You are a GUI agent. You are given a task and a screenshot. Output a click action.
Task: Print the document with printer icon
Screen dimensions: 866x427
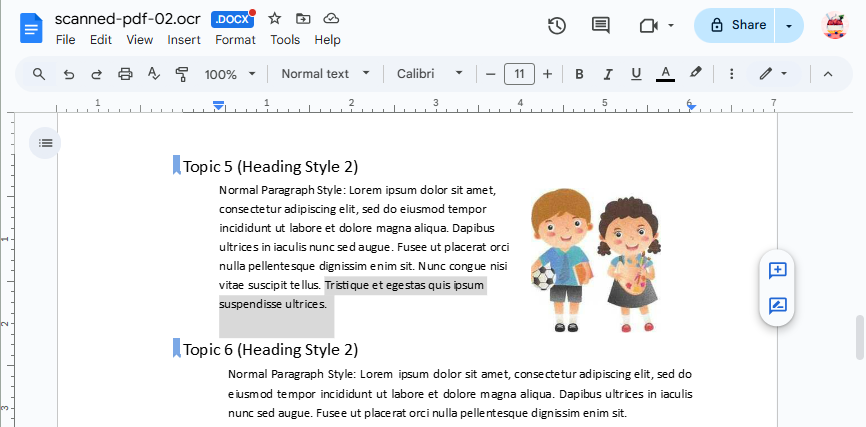(125, 74)
